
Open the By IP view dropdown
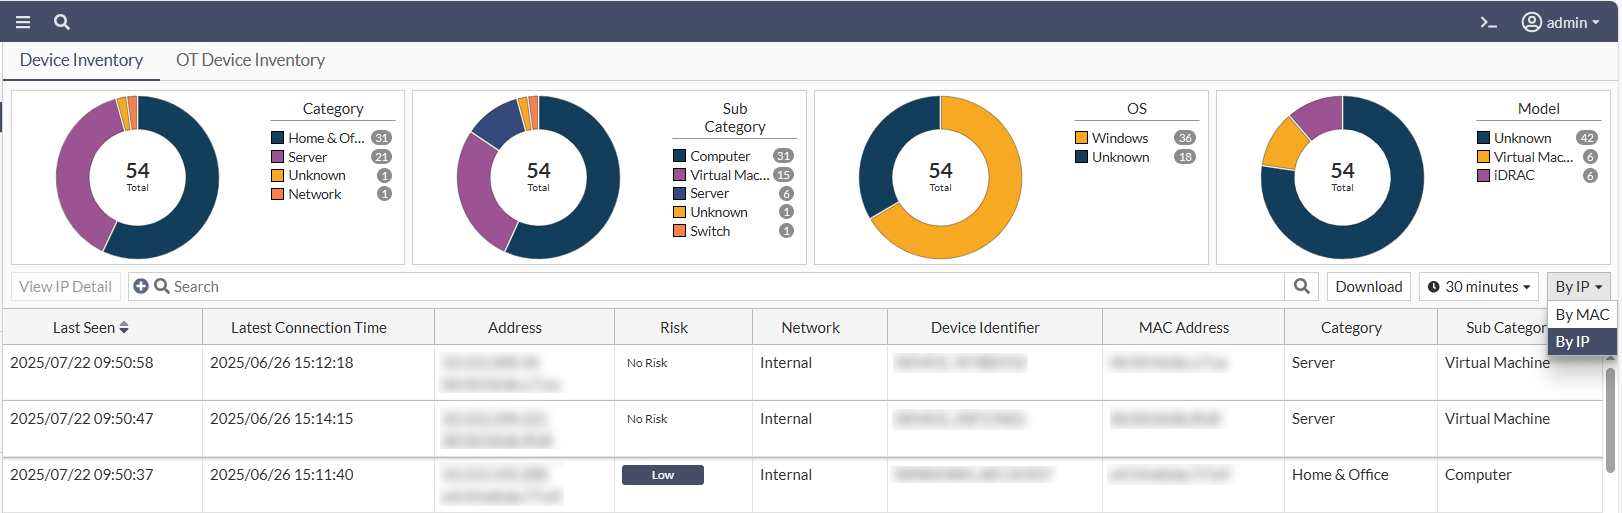pyautogui.click(x=1578, y=287)
